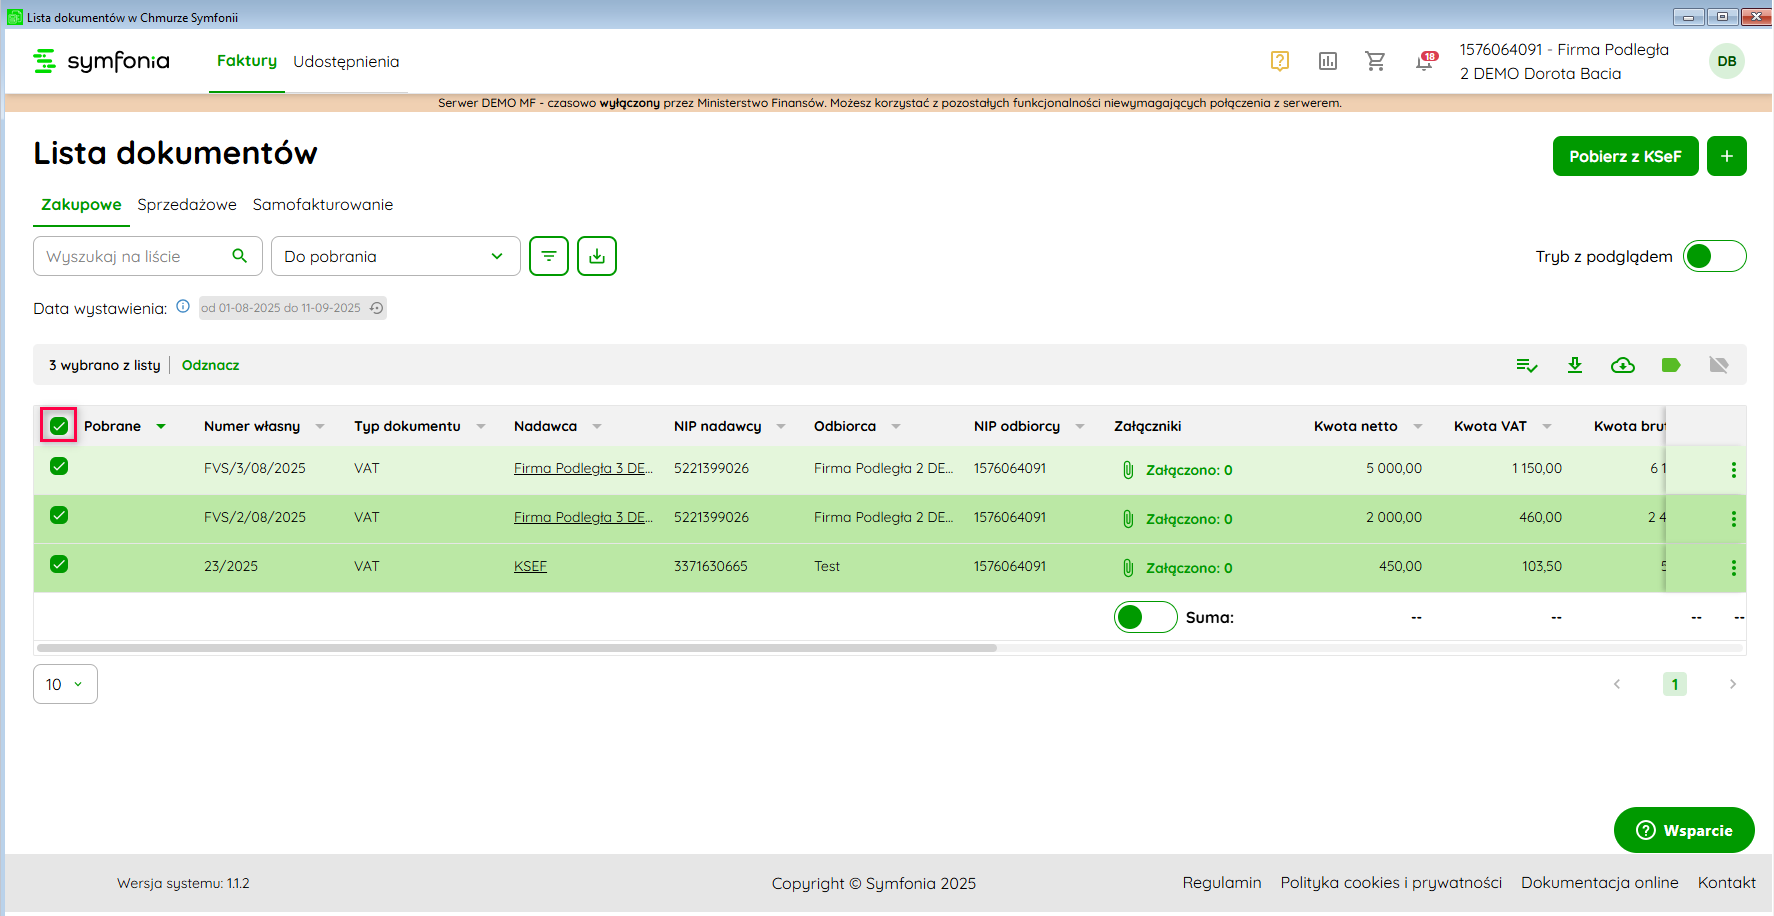Expand the Typ dokumentu column filter arrow
This screenshot has height=916, width=1774.
[x=481, y=427]
